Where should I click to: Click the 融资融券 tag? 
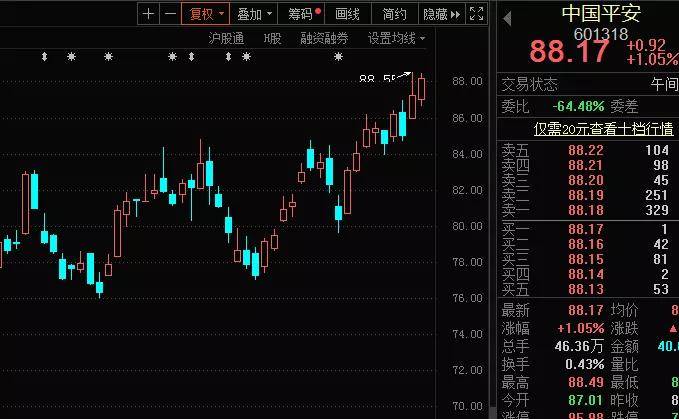coord(324,39)
